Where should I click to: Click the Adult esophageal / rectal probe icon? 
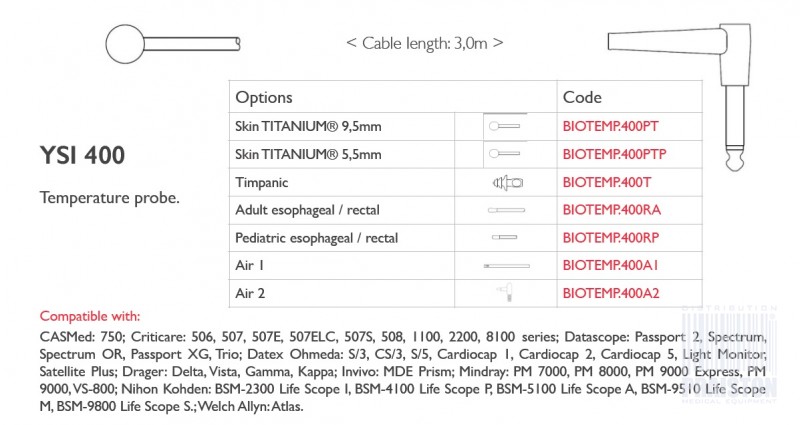point(505,211)
